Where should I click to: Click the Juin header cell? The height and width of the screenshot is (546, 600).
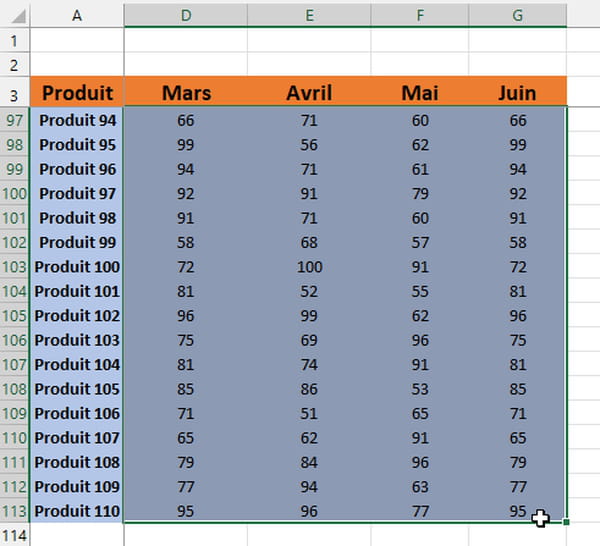pos(517,92)
